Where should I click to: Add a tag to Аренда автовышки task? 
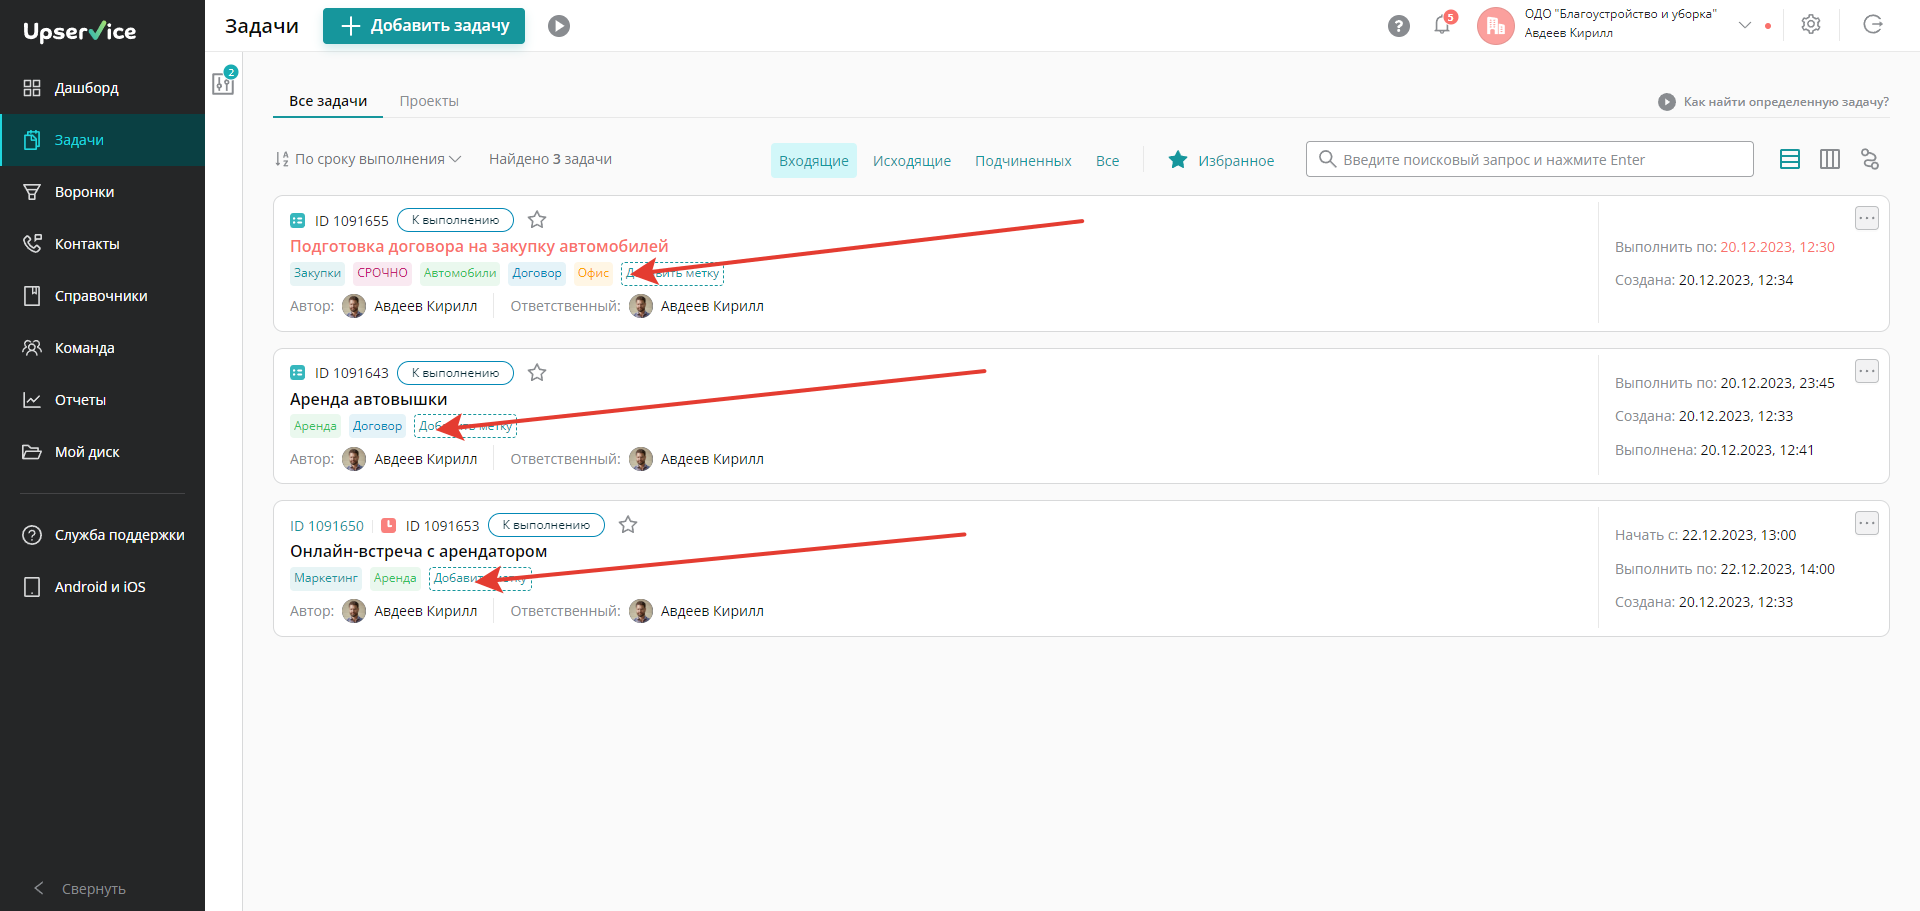(465, 426)
